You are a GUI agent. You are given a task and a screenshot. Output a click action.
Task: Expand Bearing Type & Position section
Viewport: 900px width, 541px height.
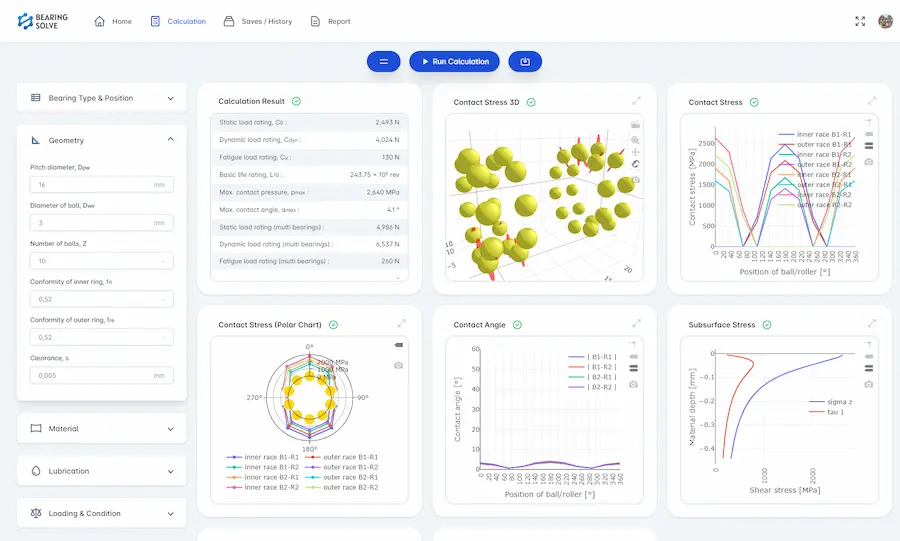[x=102, y=98]
